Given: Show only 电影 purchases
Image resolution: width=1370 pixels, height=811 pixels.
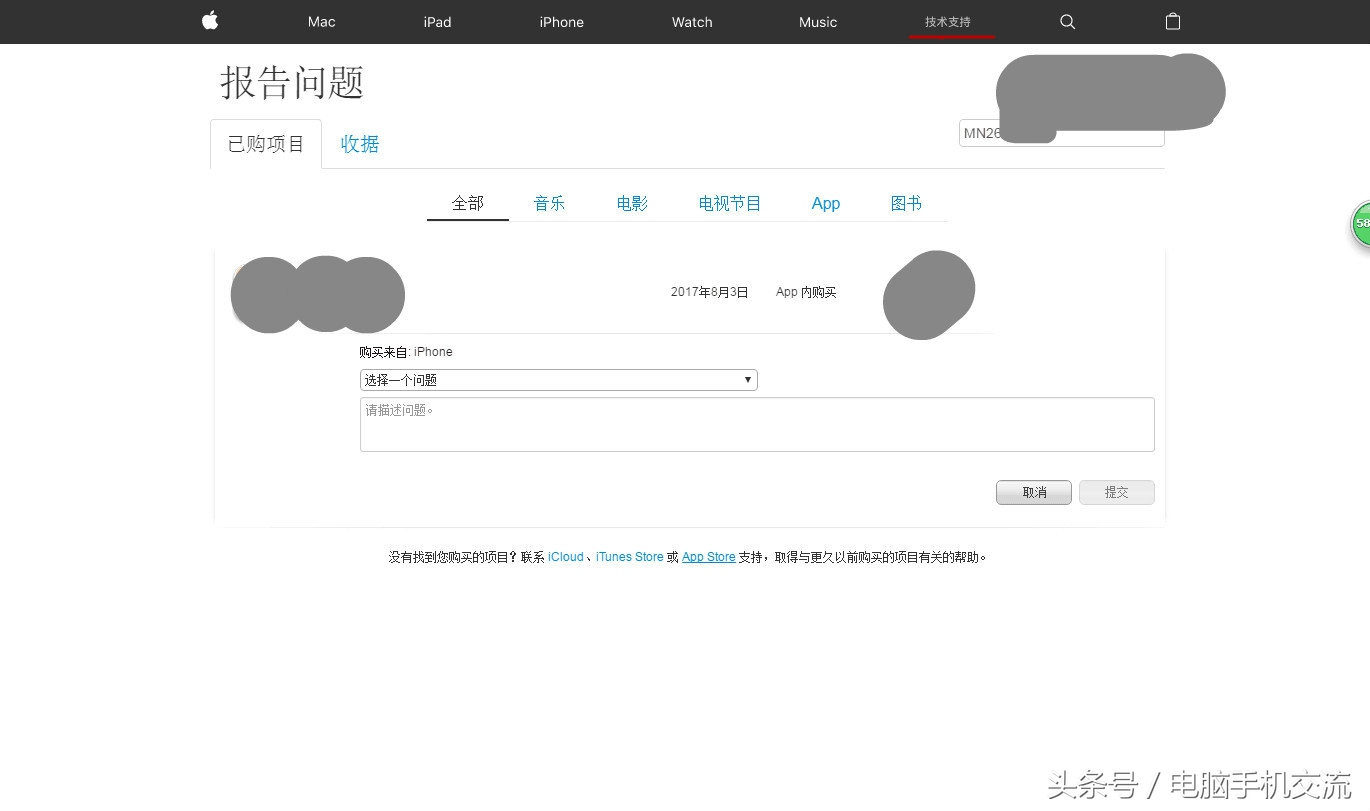Looking at the screenshot, I should click(631, 203).
